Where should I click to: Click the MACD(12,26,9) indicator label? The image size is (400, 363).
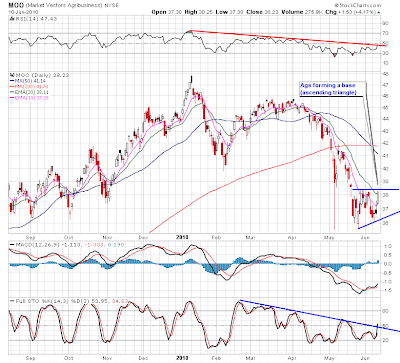coord(37,245)
